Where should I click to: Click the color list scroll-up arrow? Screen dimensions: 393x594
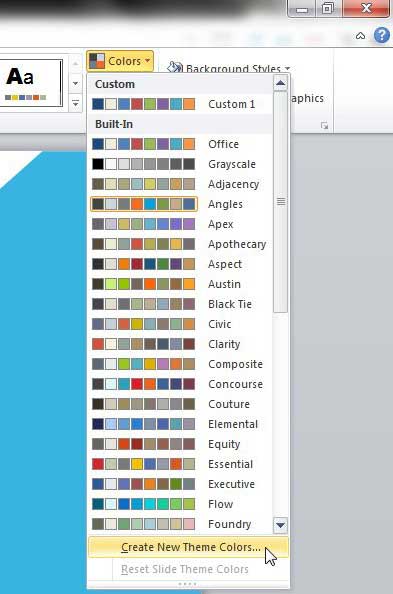coord(280,83)
